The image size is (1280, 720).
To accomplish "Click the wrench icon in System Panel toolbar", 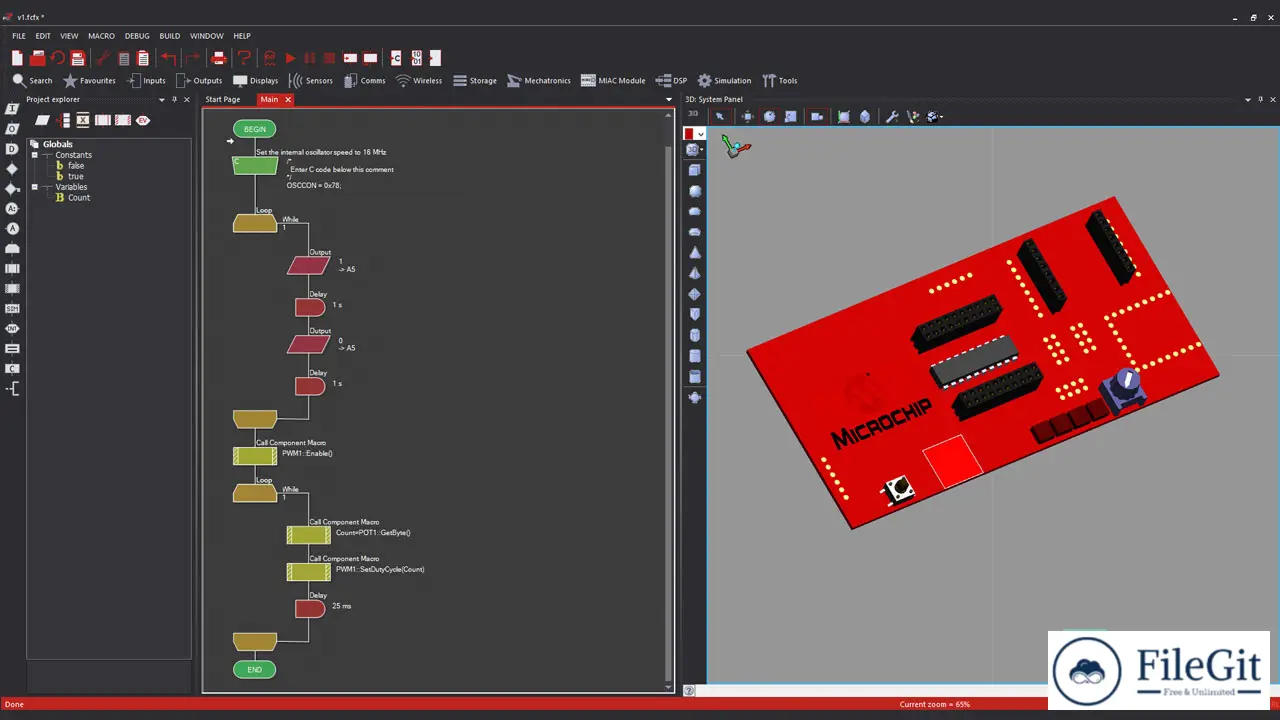I will 892,117.
